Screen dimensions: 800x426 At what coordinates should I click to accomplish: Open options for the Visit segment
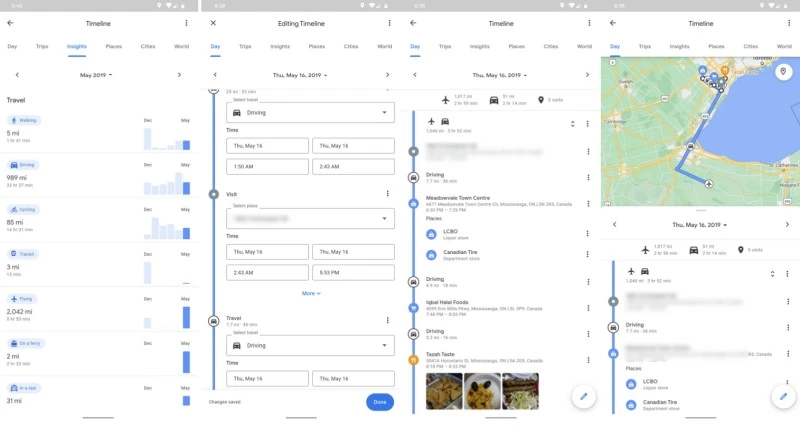(388, 193)
